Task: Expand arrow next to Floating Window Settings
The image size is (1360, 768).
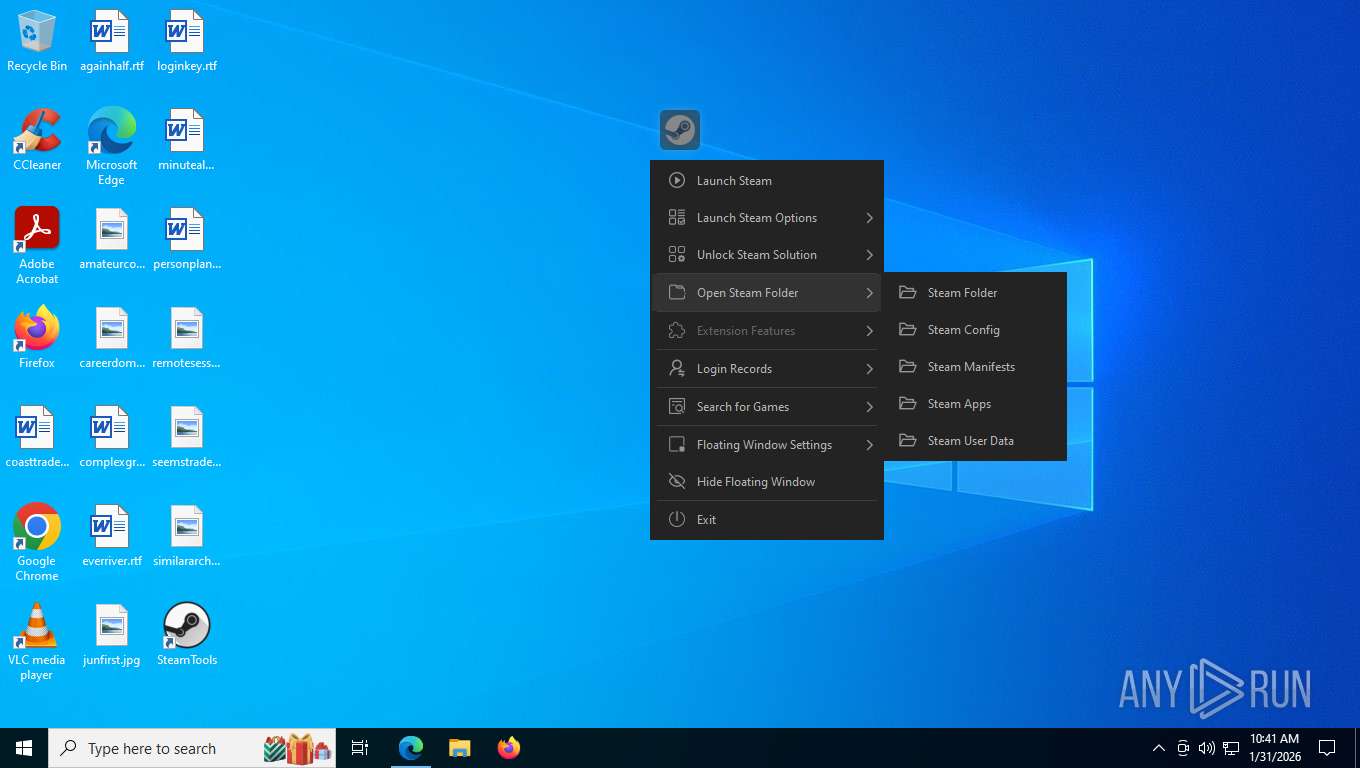Action: point(869,445)
